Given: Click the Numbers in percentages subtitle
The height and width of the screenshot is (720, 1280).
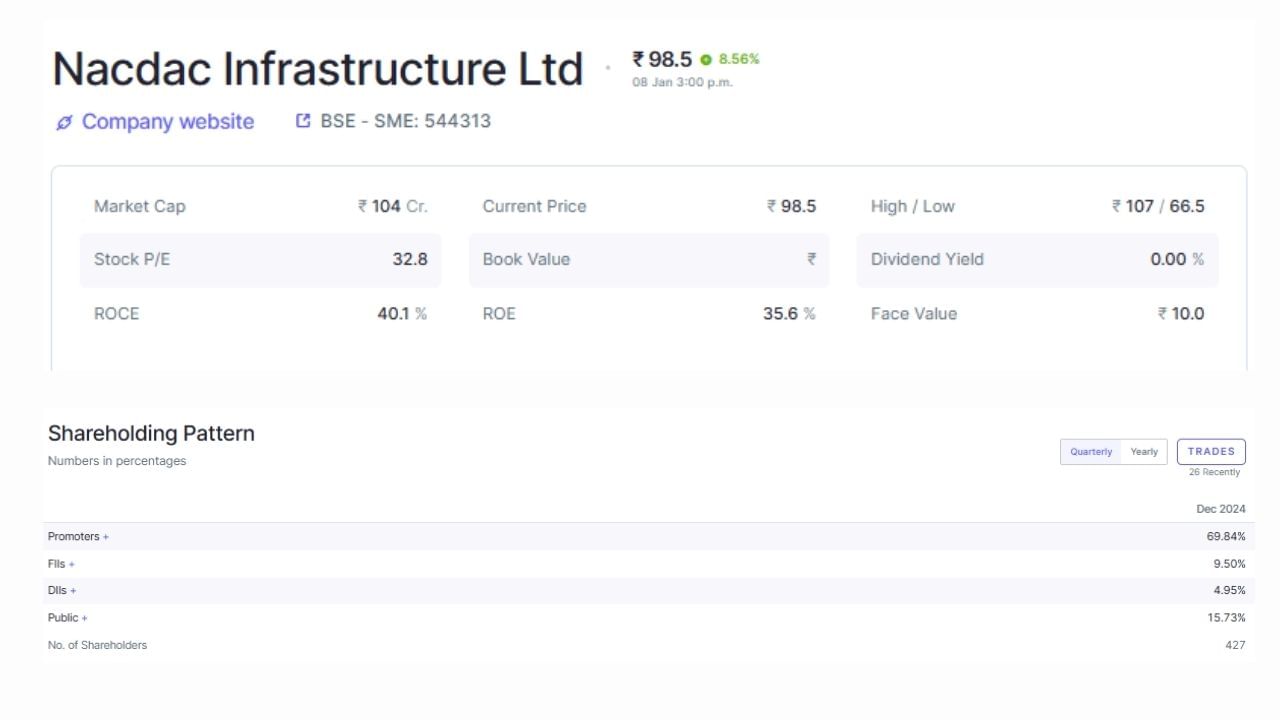Looking at the screenshot, I should (117, 461).
